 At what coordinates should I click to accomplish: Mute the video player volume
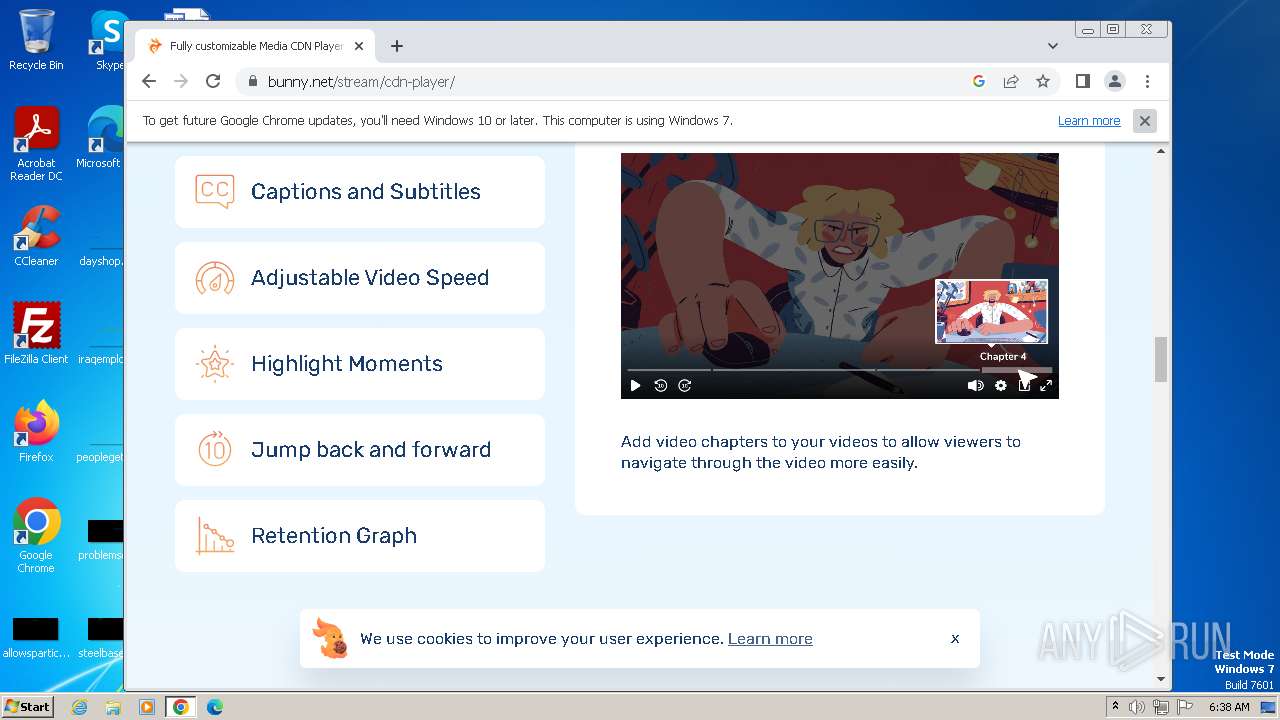pos(975,386)
